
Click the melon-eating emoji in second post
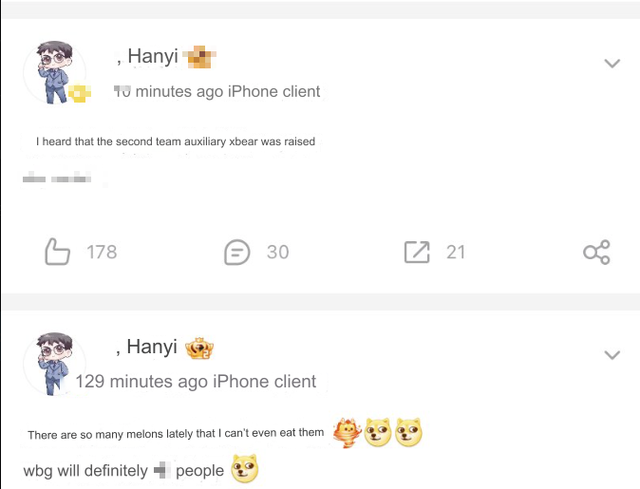346,433
